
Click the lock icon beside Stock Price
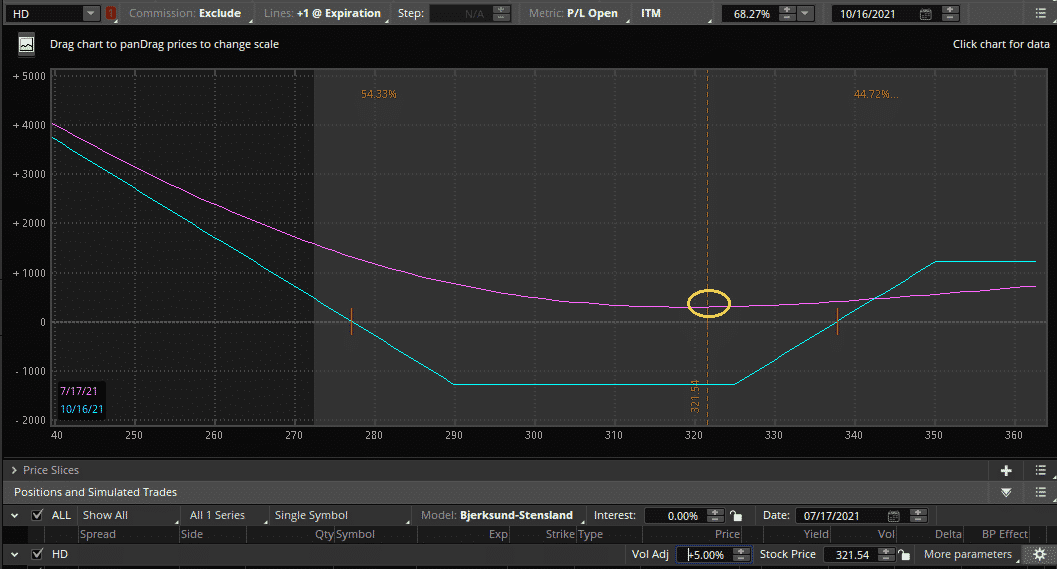[905, 554]
